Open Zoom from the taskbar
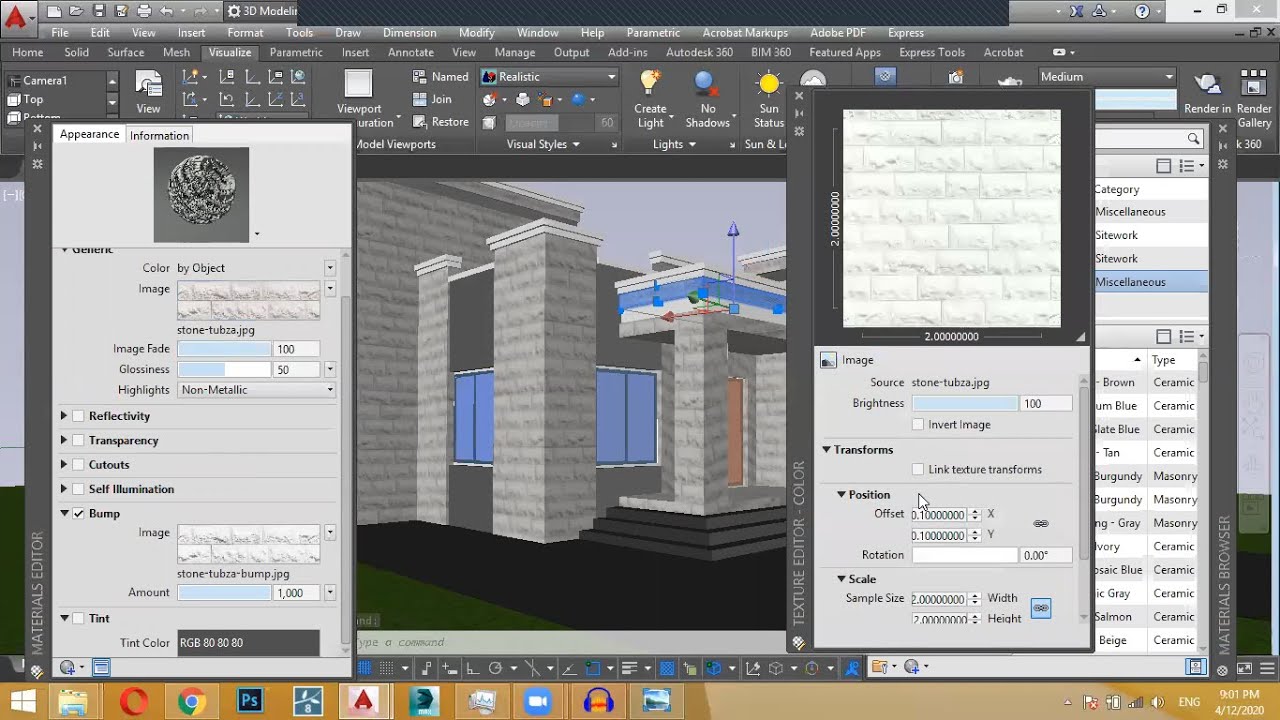 click(539, 702)
